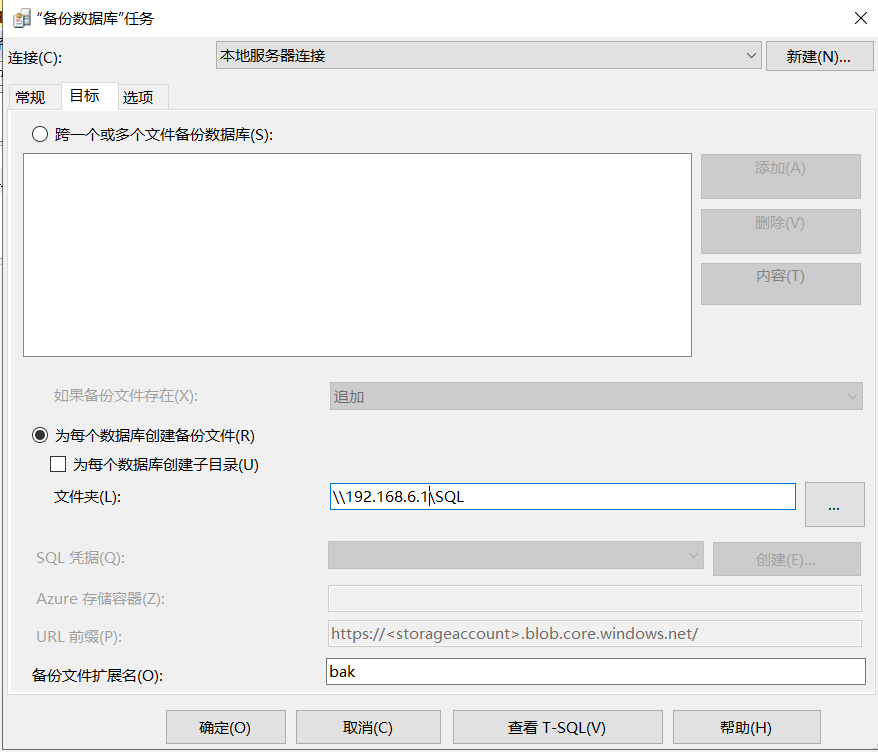Screen dimensions: 878x752
Task: Click the 新建(N)... connection button
Action: 819,57
